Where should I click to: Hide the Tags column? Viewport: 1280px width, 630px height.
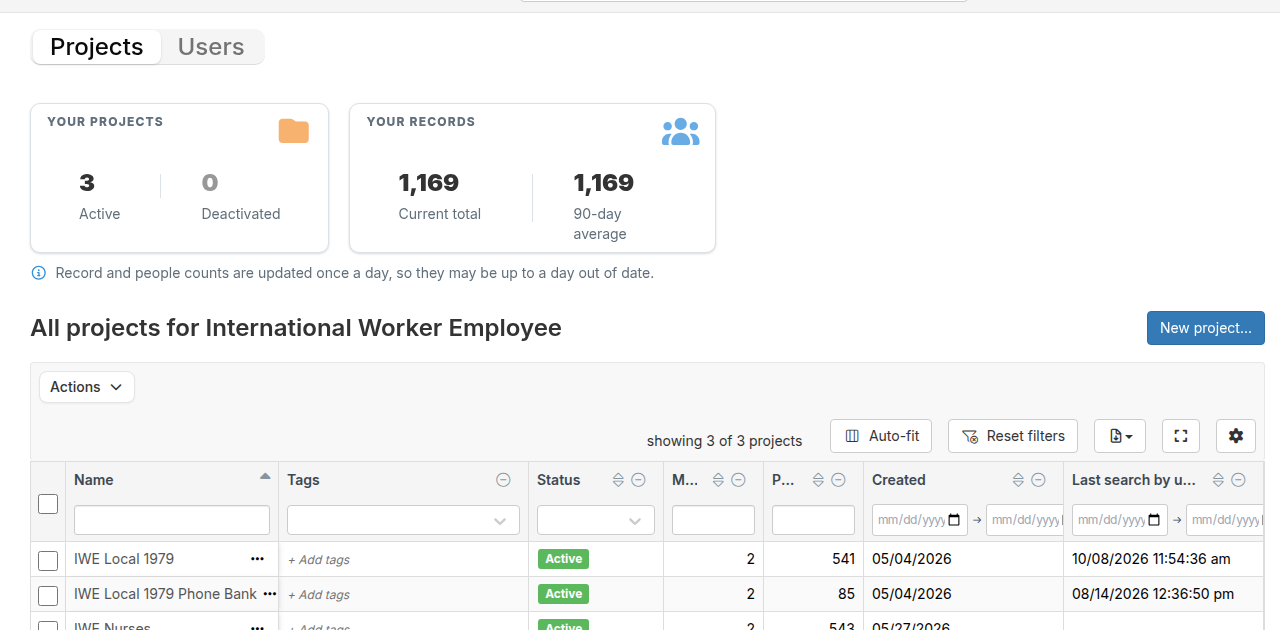click(x=504, y=480)
